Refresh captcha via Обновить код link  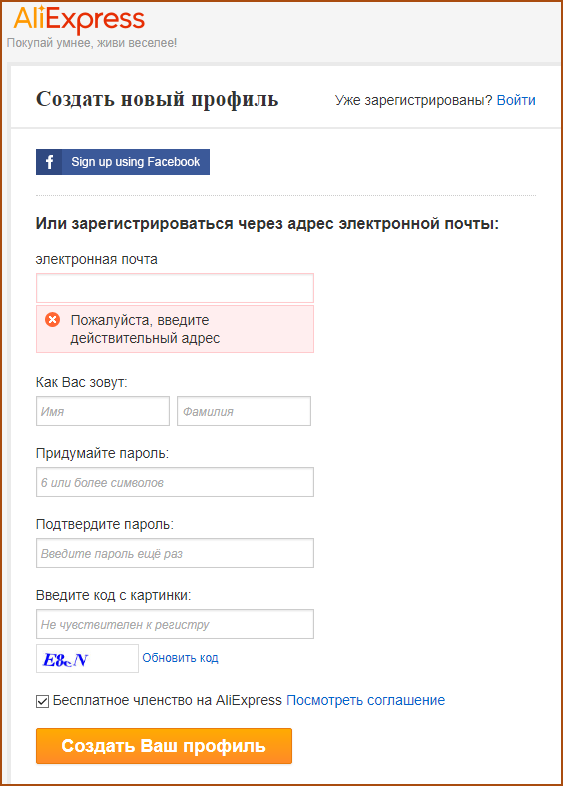180,658
